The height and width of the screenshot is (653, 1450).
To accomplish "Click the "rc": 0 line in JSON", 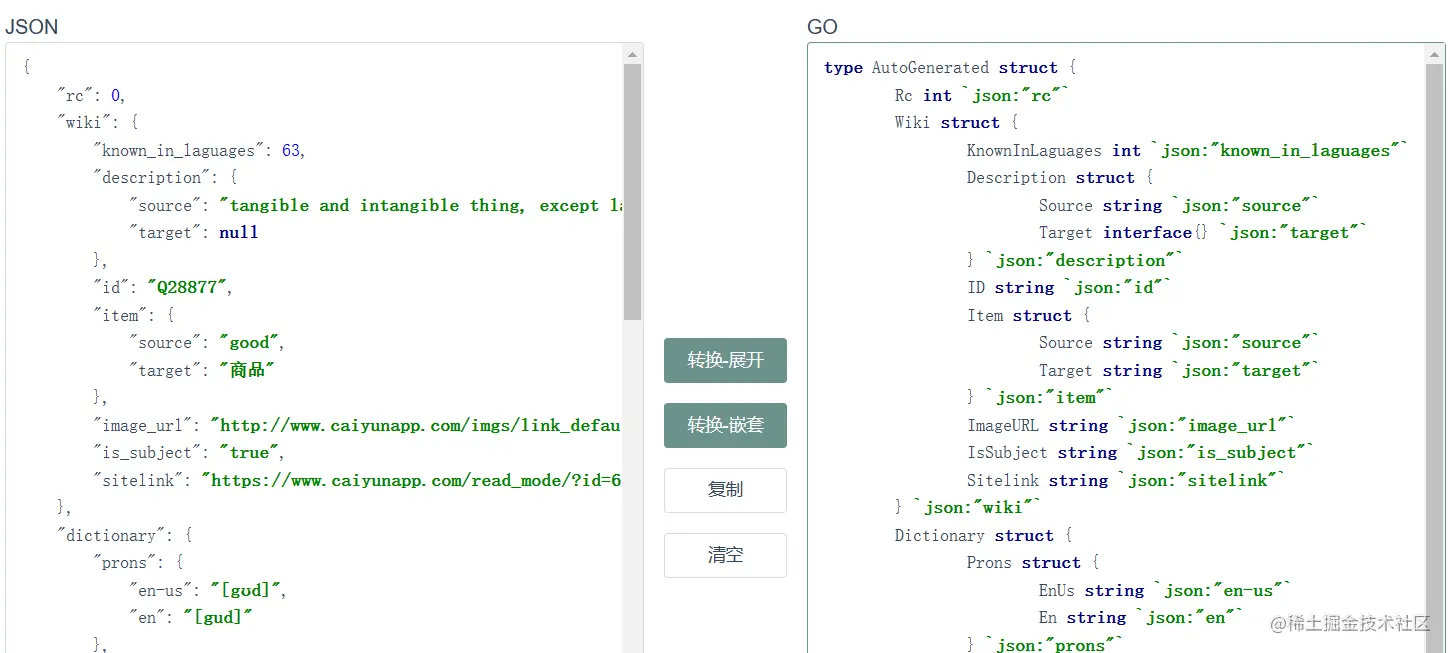I will click(92, 96).
